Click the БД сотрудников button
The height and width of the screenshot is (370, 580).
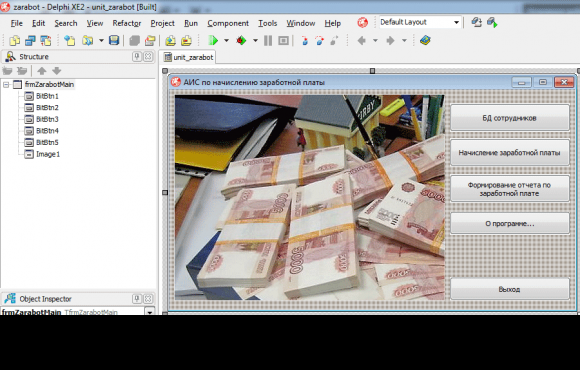(x=509, y=118)
